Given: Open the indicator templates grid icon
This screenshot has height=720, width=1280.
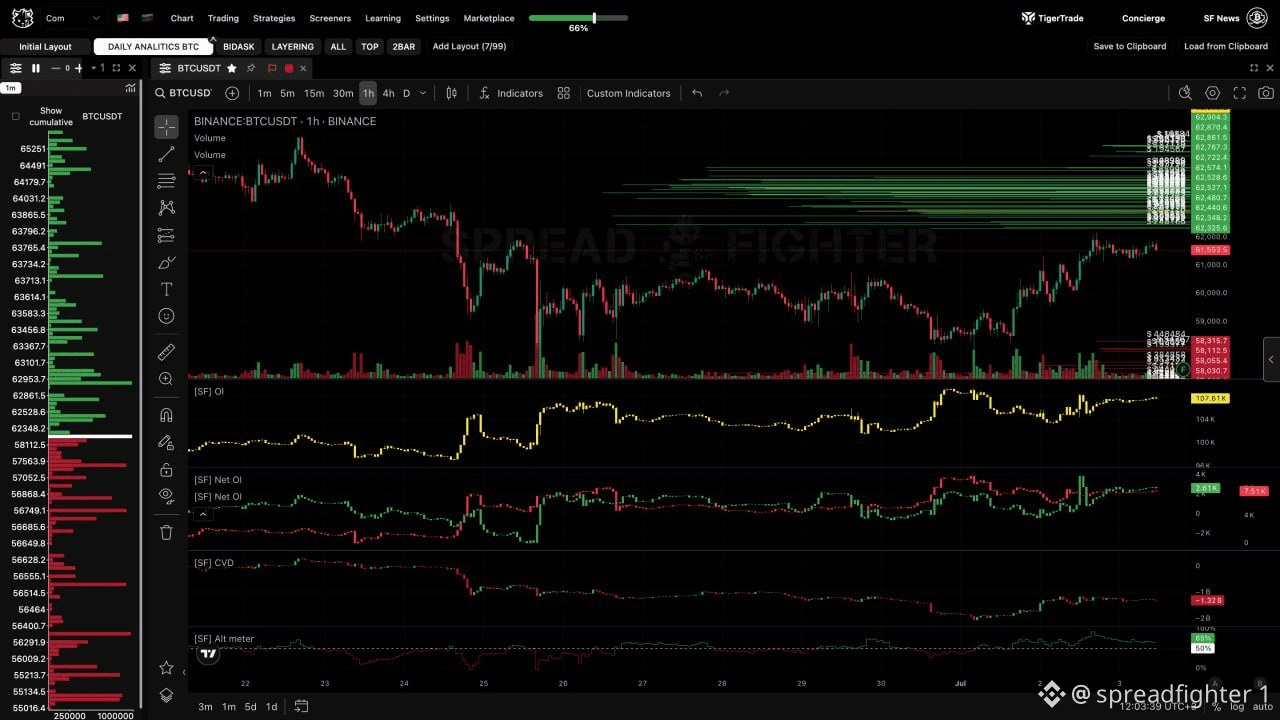Looking at the screenshot, I should coord(564,93).
